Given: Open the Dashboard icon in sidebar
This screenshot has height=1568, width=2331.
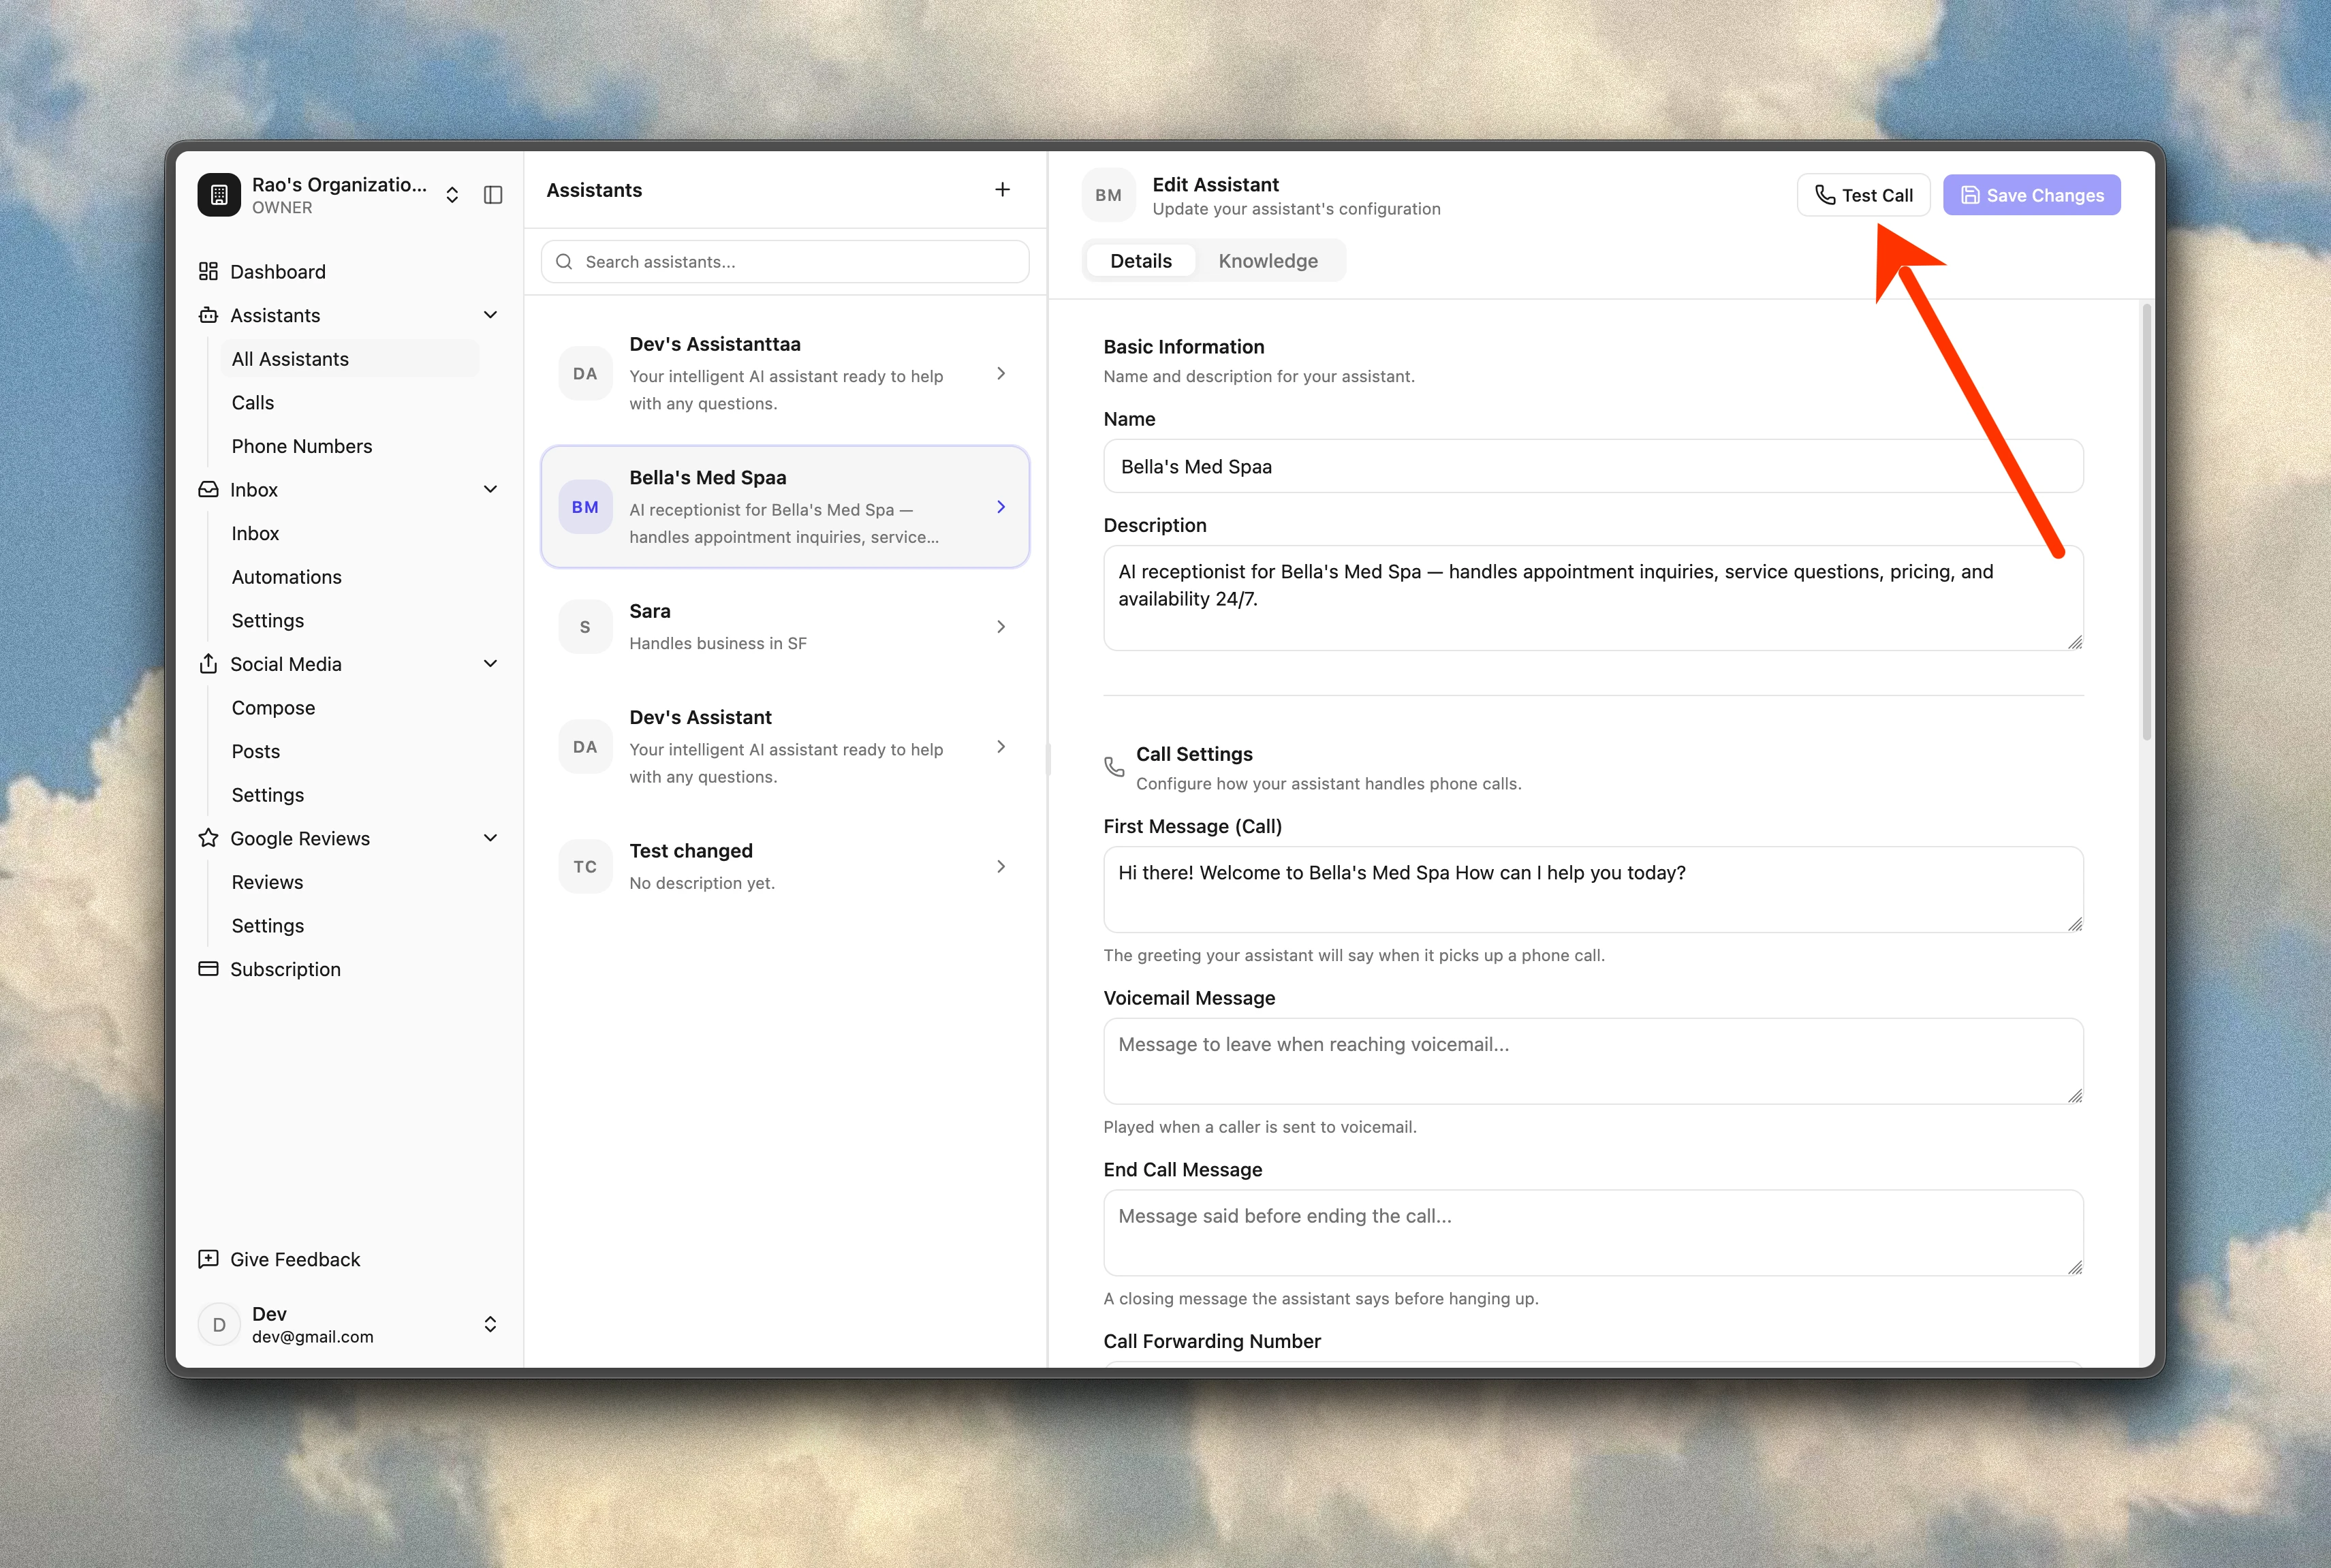Looking at the screenshot, I should [208, 271].
